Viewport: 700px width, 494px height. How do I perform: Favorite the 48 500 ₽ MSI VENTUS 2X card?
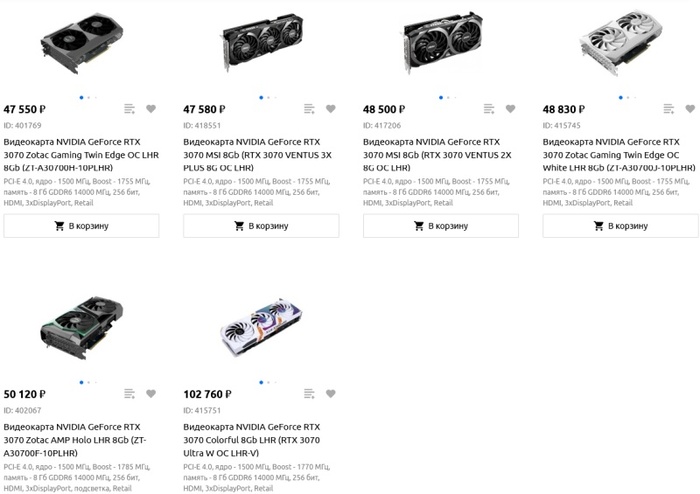click(x=510, y=109)
